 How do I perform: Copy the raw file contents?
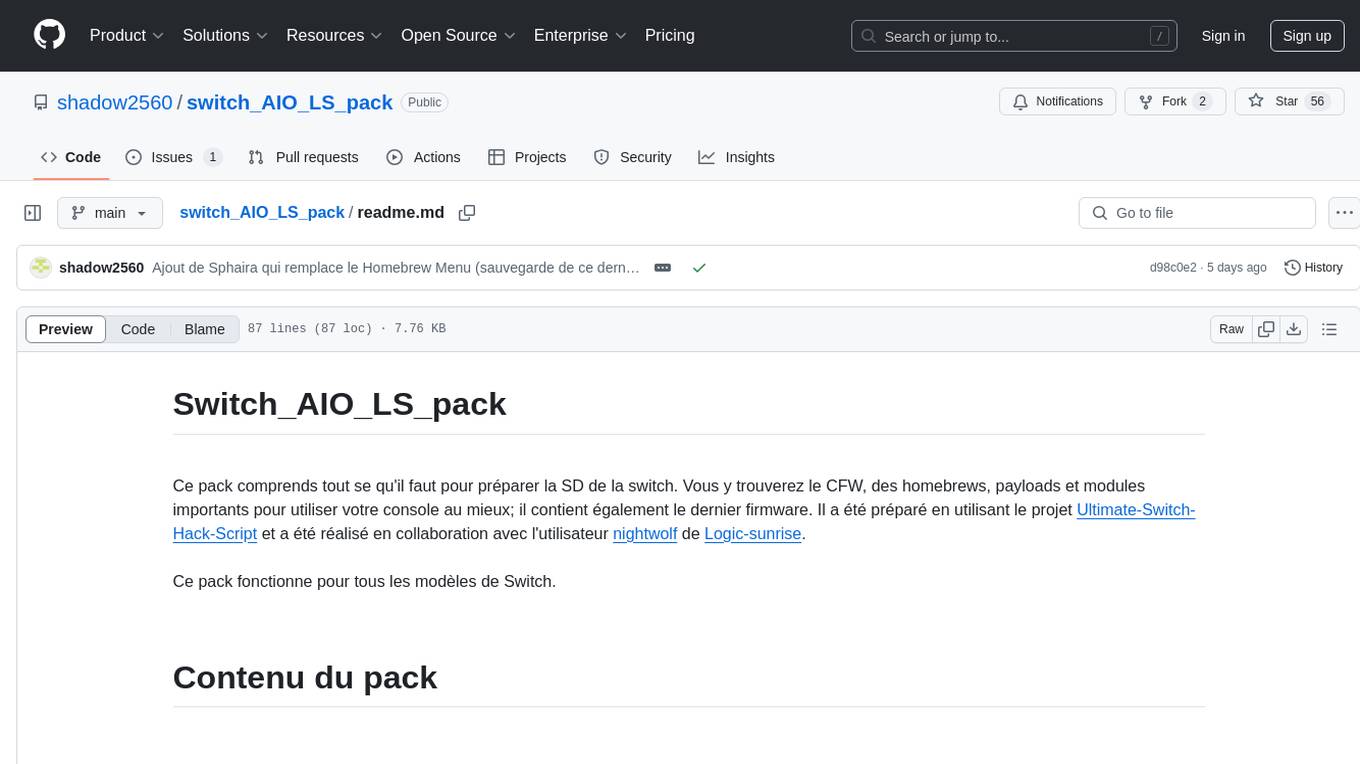(1266, 329)
